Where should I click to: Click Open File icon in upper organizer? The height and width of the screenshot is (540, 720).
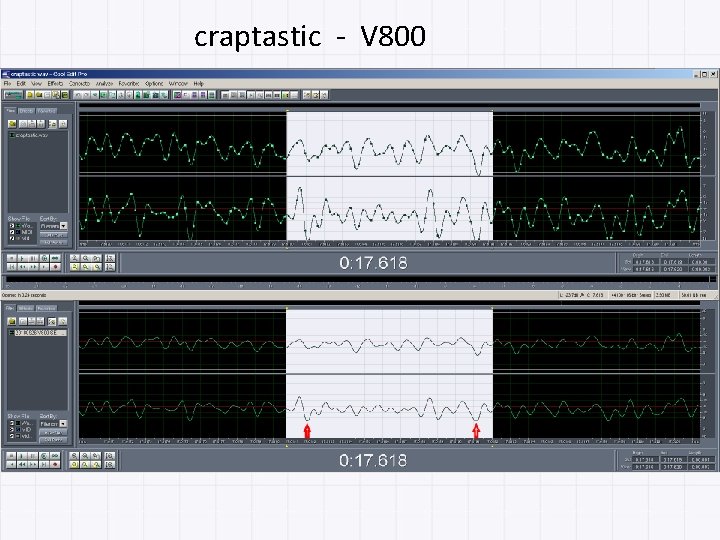[x=12, y=124]
